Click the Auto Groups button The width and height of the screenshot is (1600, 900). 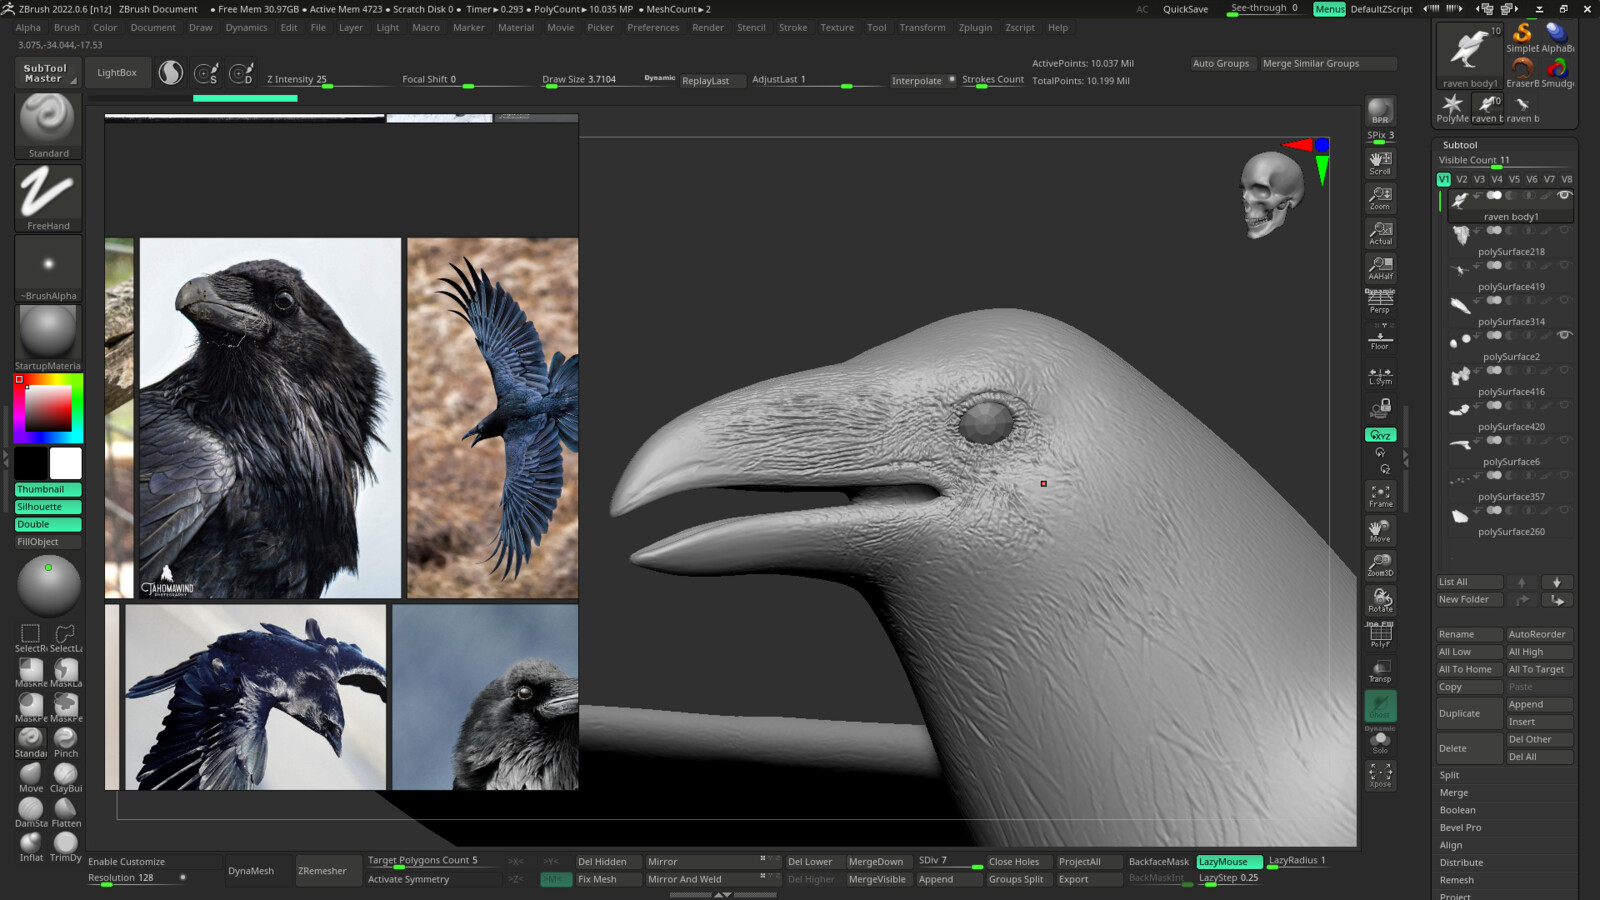click(1221, 63)
